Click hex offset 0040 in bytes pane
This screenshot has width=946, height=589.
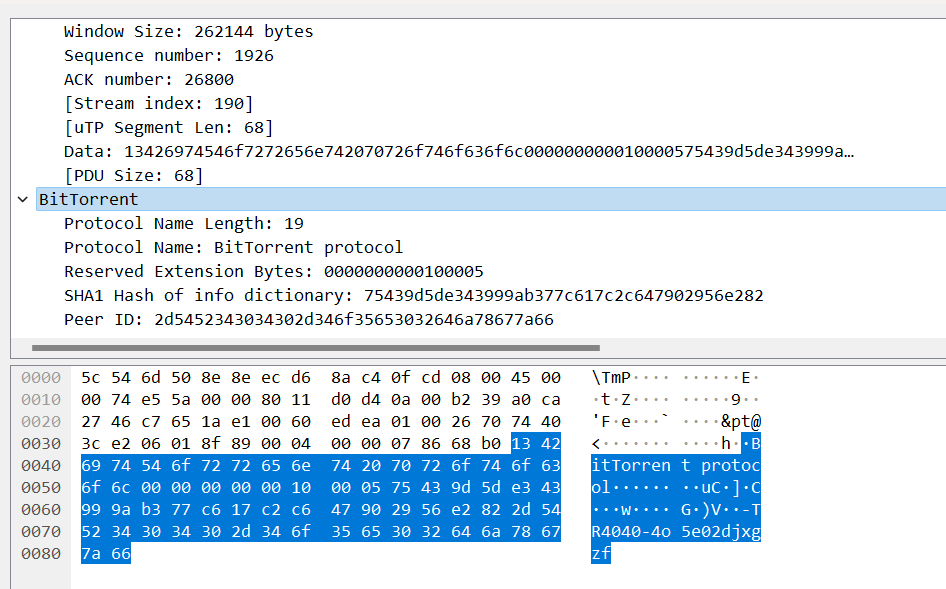point(41,466)
